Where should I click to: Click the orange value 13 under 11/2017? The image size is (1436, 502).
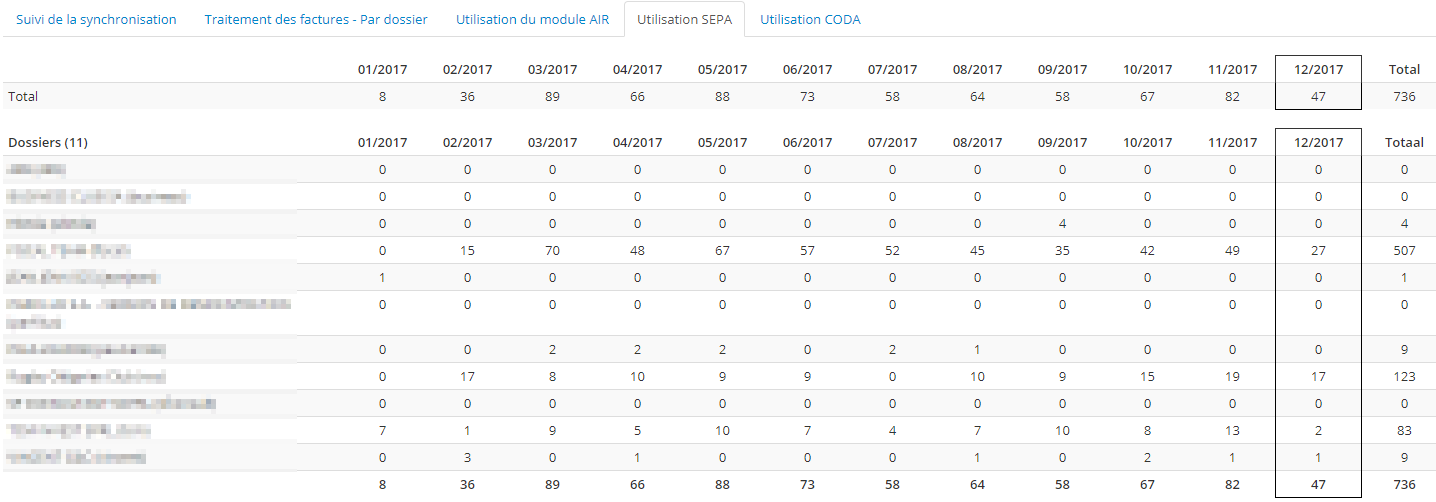[1232, 430]
